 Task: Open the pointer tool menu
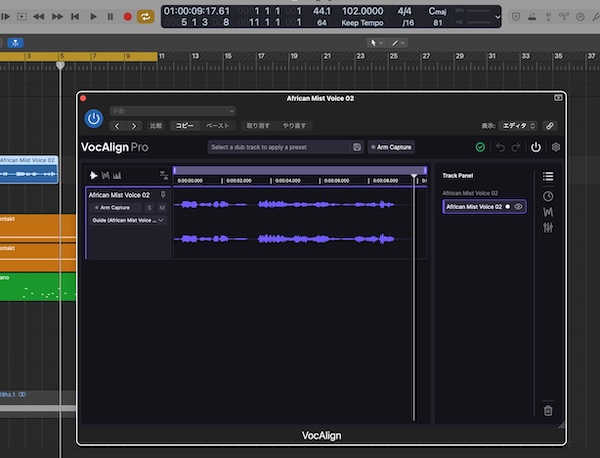pos(376,43)
